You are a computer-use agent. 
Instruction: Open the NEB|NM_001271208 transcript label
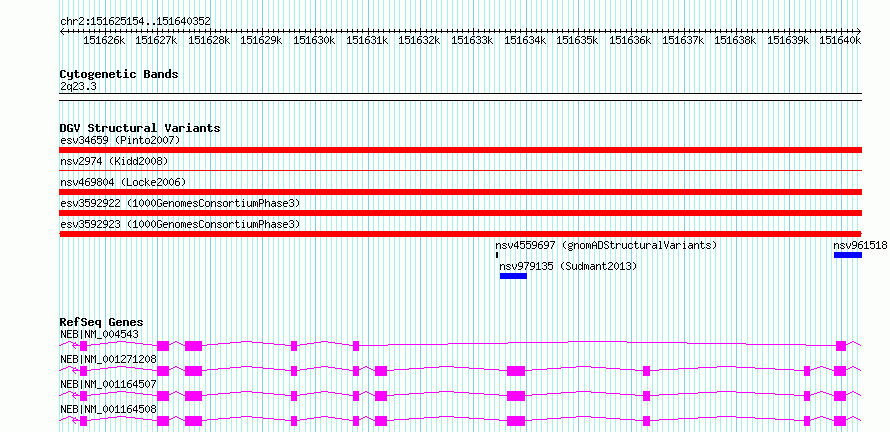(108, 359)
